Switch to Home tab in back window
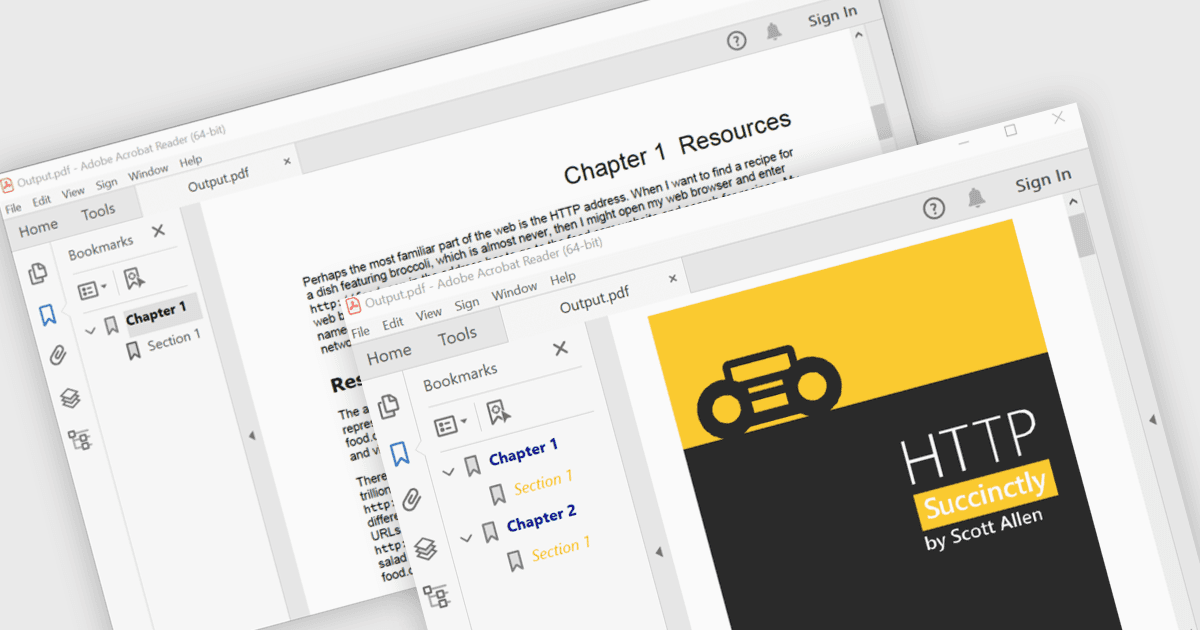Image resolution: width=1200 pixels, height=630 pixels. (39, 228)
